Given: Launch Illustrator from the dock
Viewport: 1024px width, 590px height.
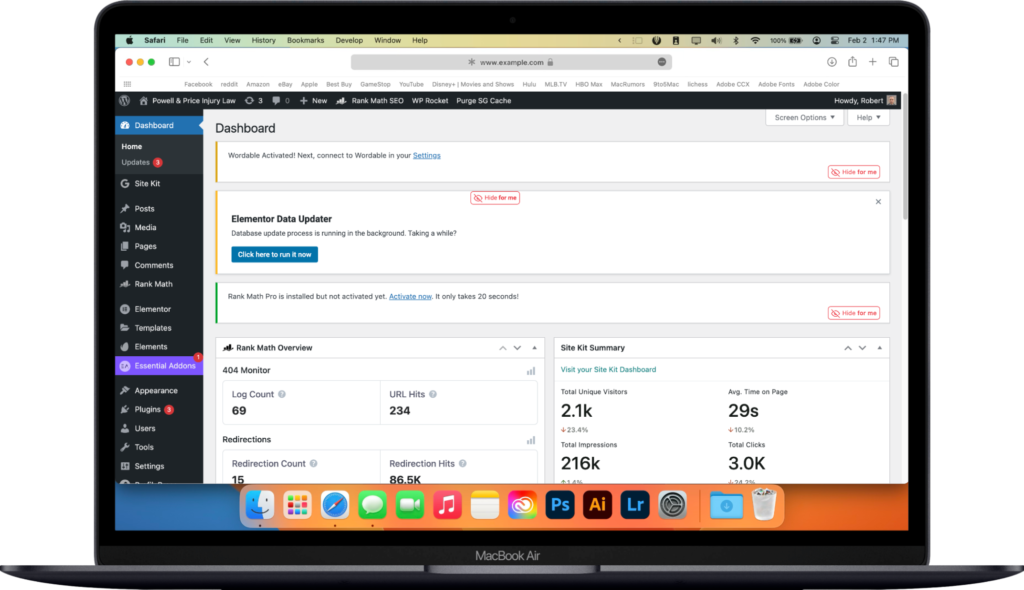Looking at the screenshot, I should (598, 506).
